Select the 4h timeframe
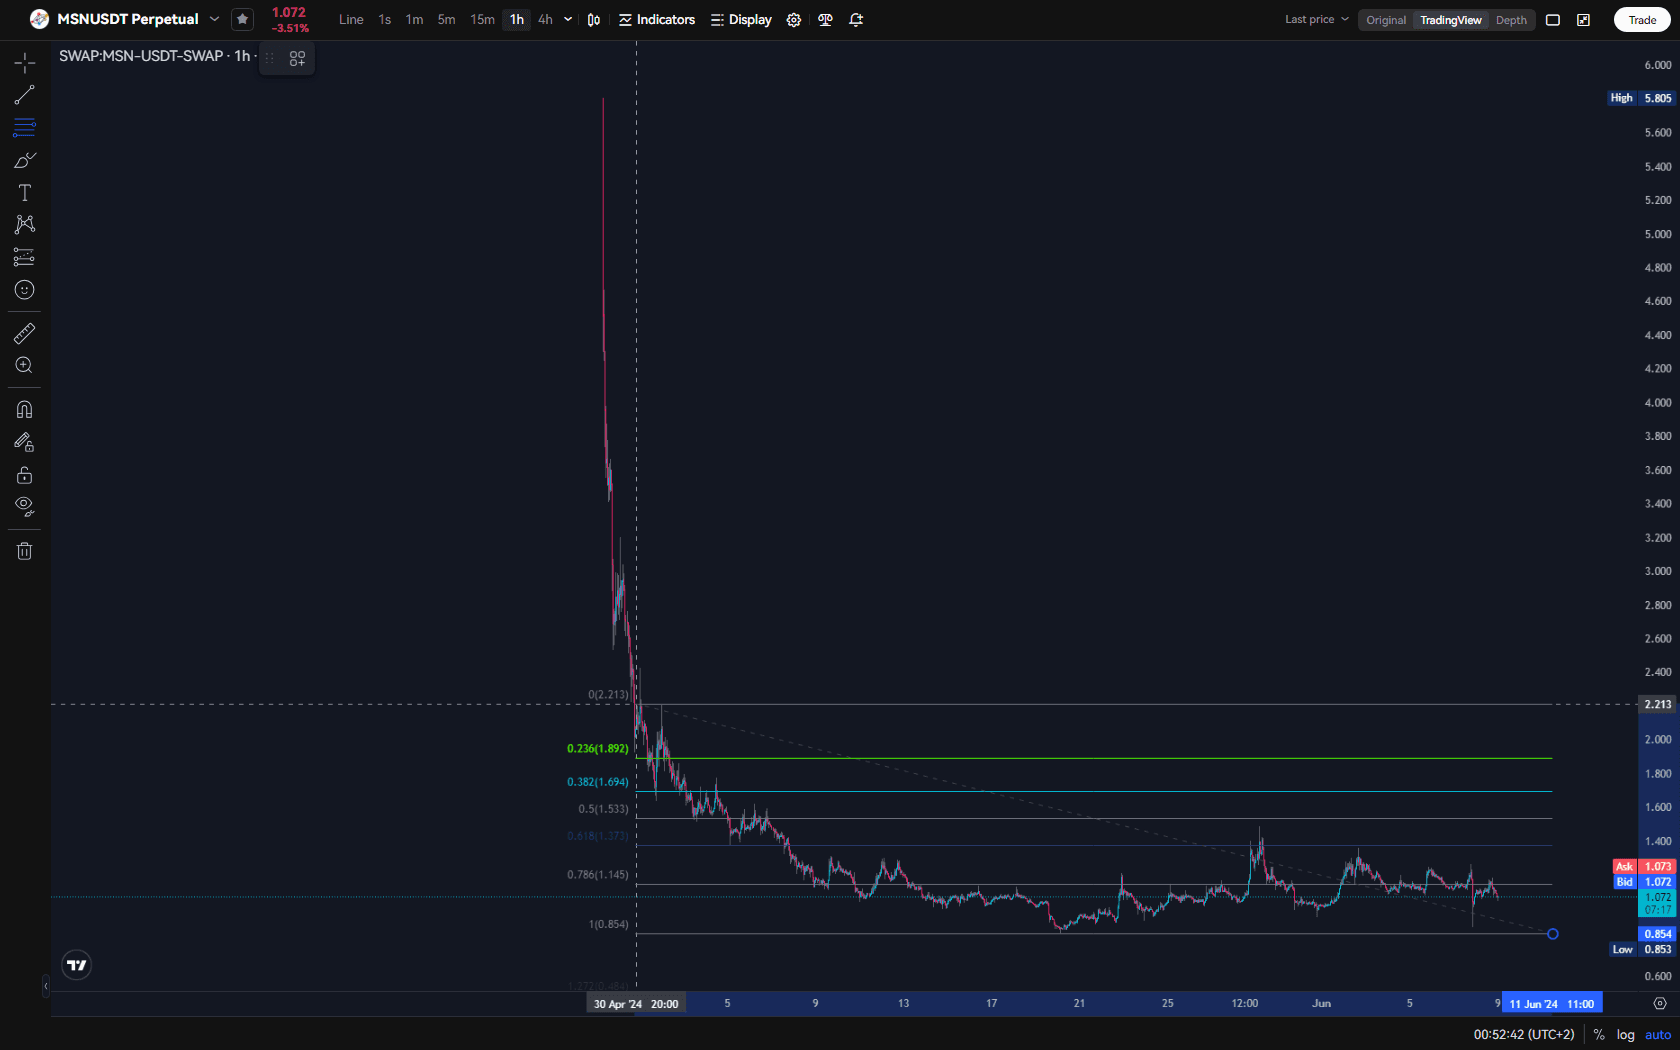This screenshot has width=1680, height=1050. click(x=545, y=20)
